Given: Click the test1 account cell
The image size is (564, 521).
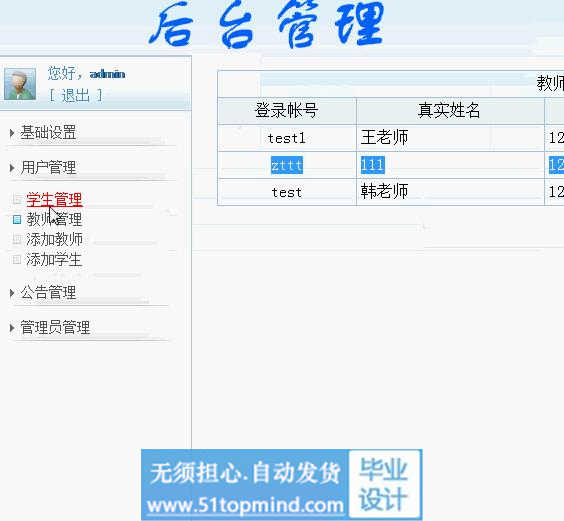Looking at the screenshot, I should pos(287,138).
